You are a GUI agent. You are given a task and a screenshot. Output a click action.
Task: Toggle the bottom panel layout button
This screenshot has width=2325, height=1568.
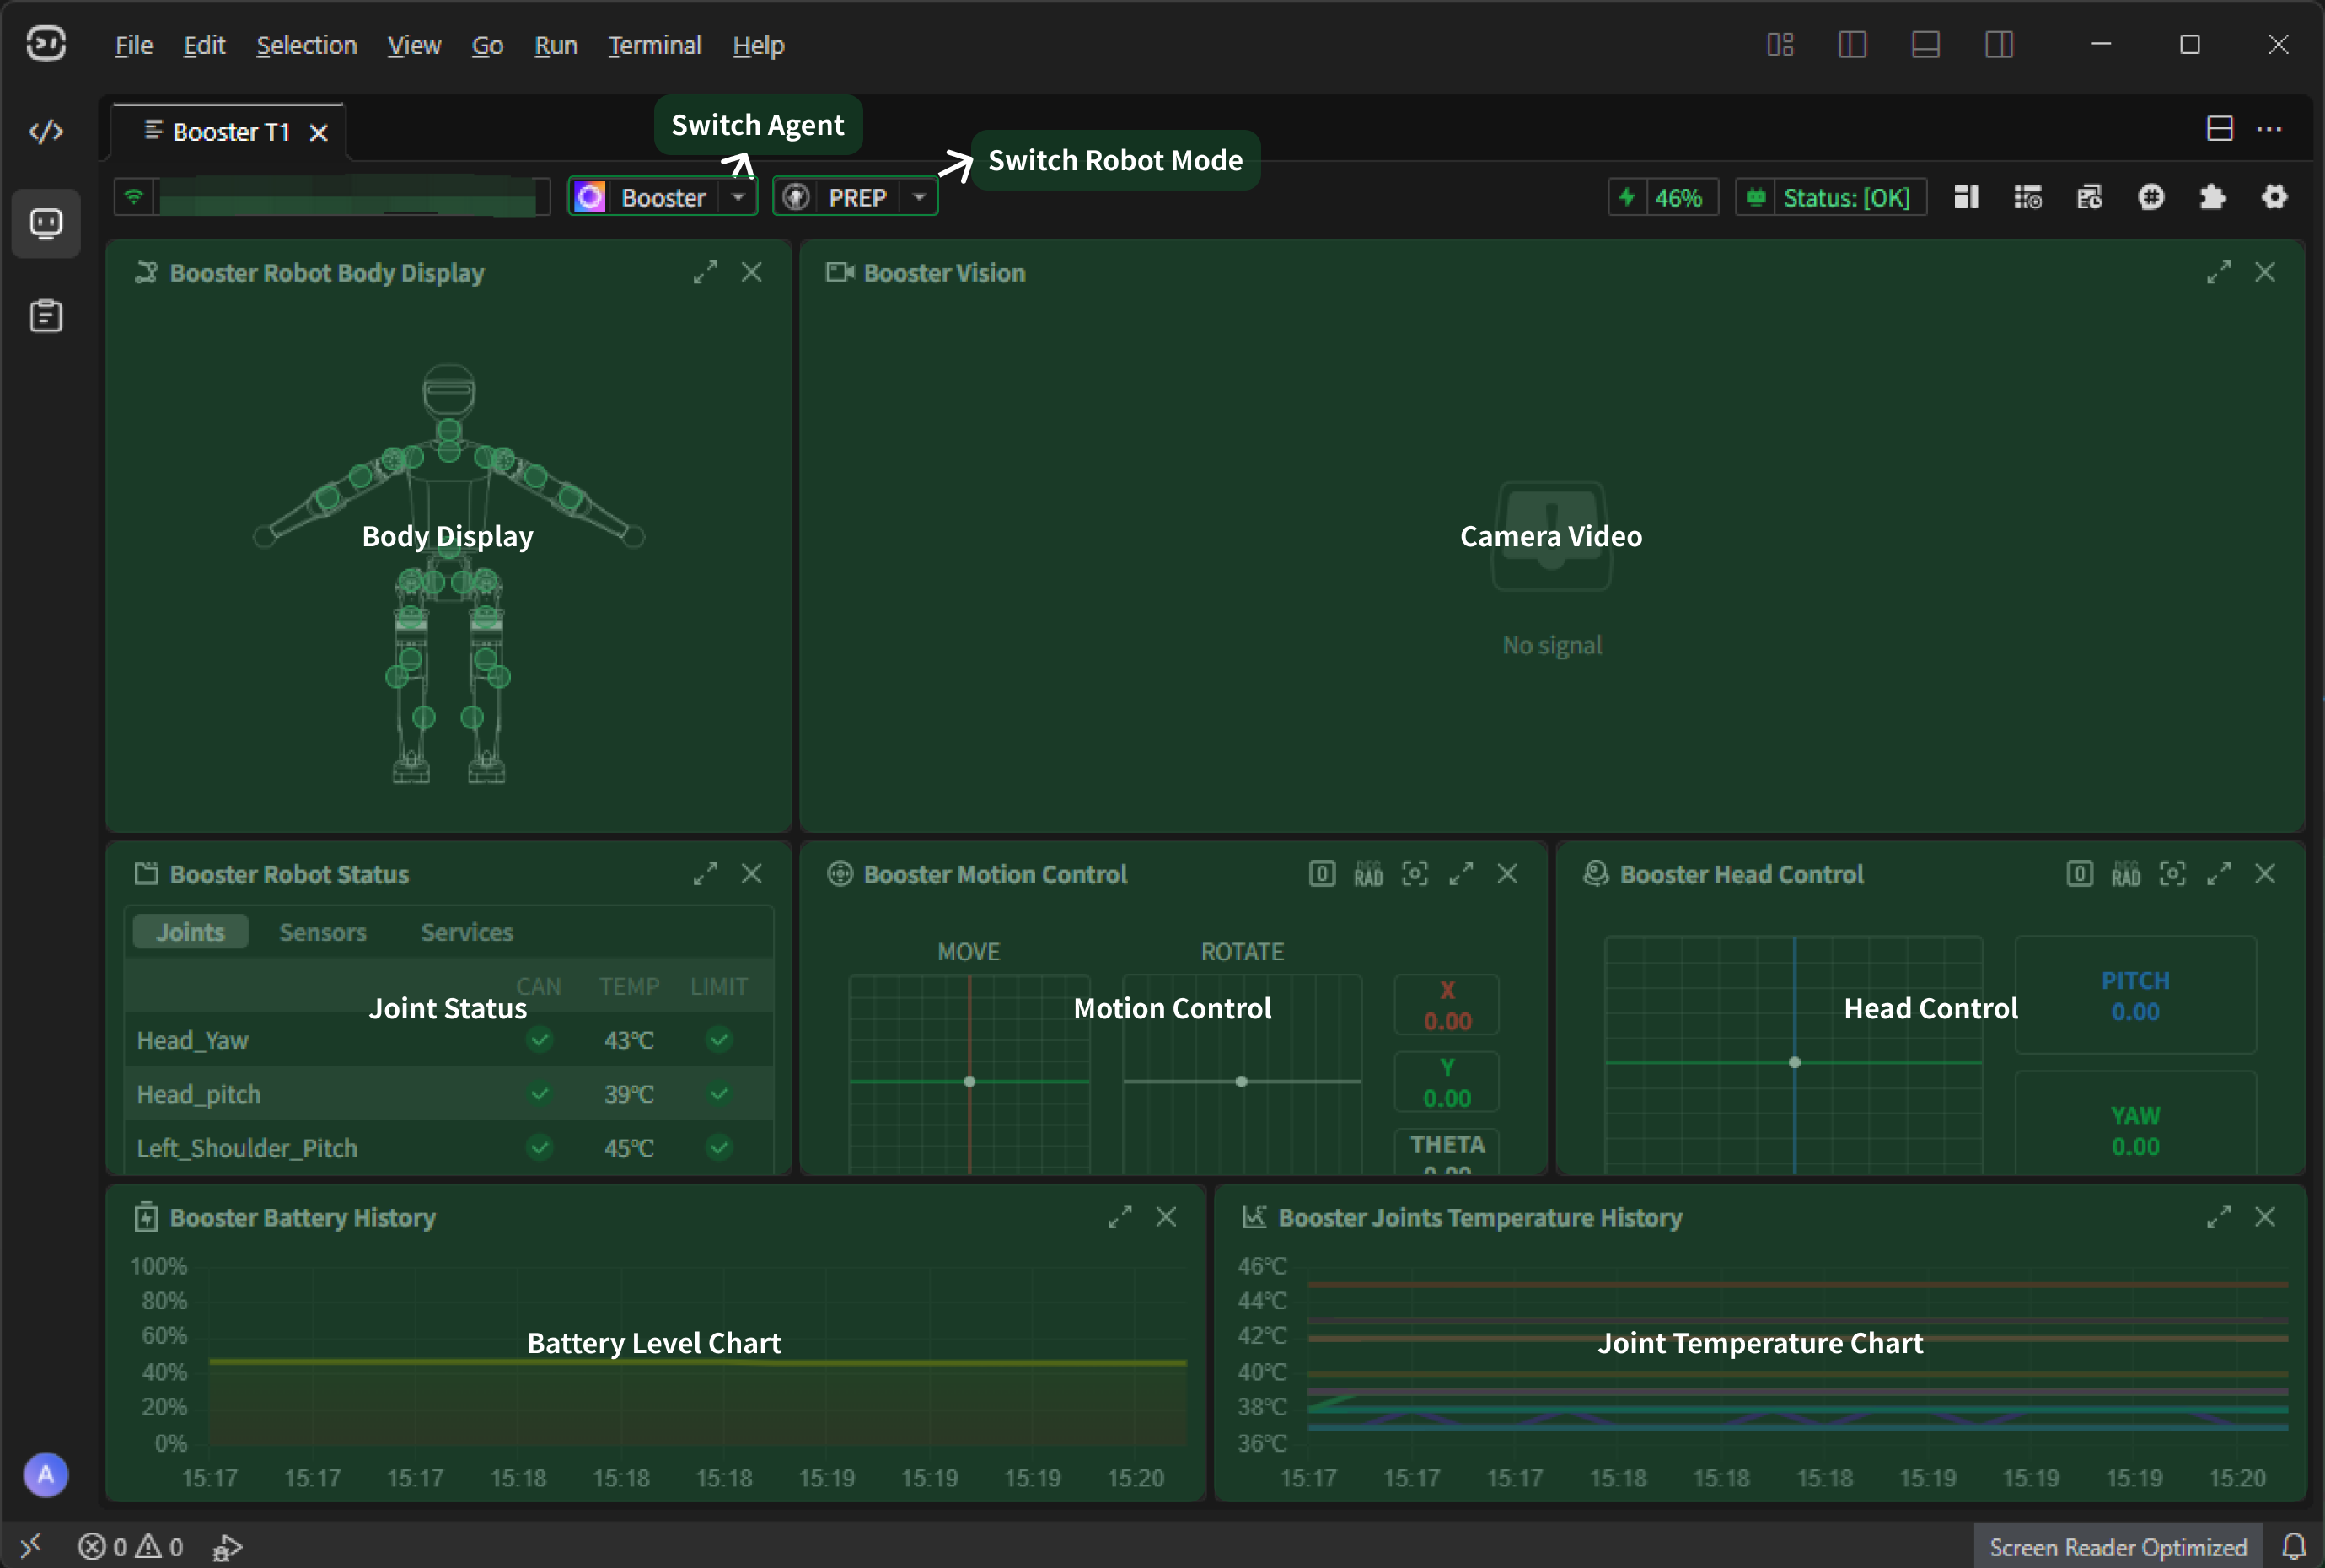(1926, 45)
